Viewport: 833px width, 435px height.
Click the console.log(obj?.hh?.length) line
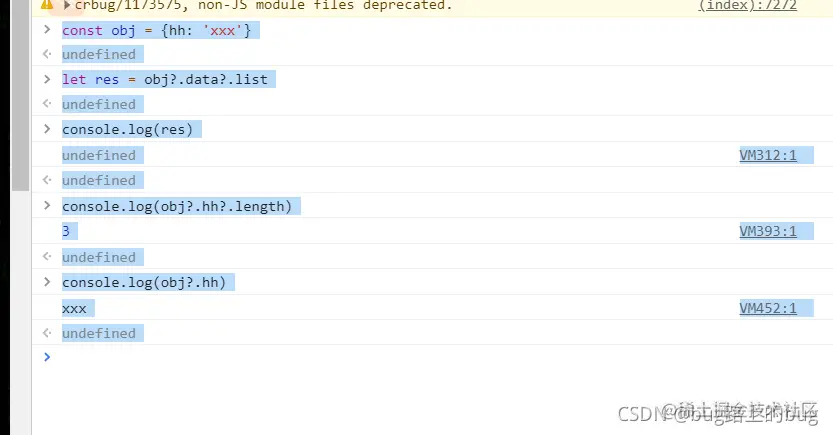177,207
